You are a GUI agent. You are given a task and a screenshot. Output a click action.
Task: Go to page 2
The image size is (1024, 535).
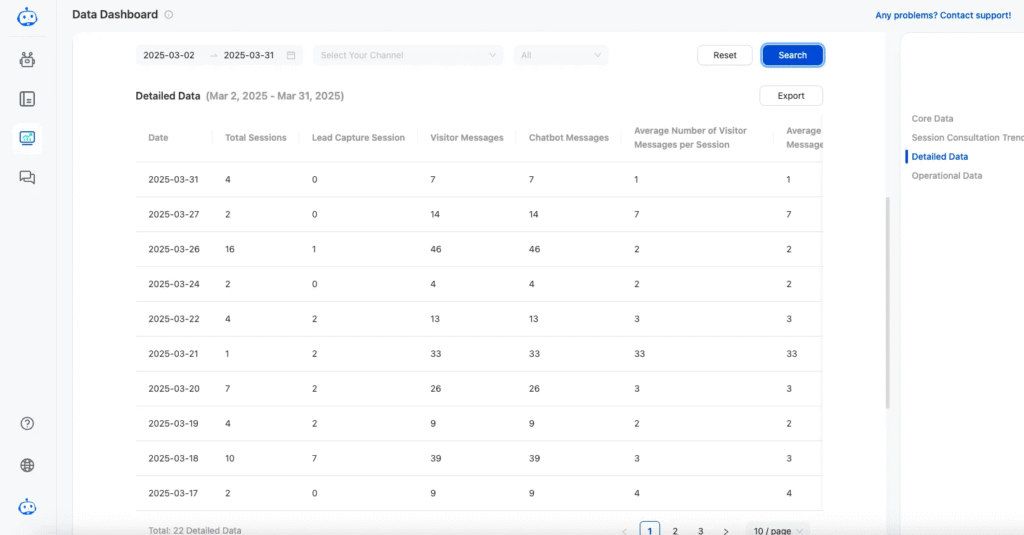click(x=675, y=530)
